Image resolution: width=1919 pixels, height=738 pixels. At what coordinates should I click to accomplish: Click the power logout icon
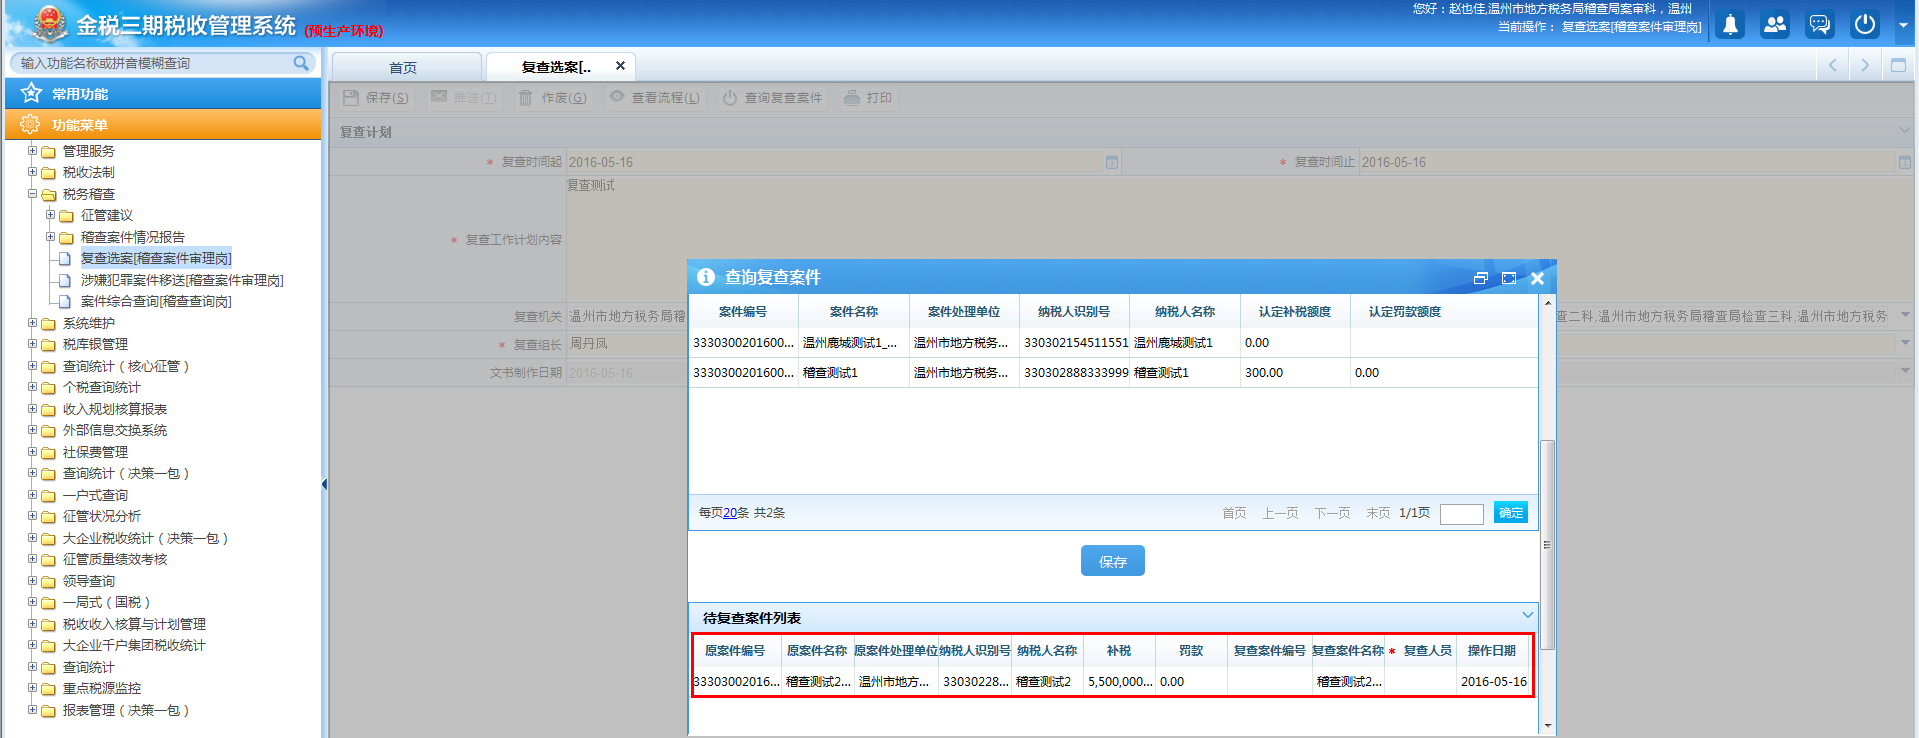tap(1865, 25)
